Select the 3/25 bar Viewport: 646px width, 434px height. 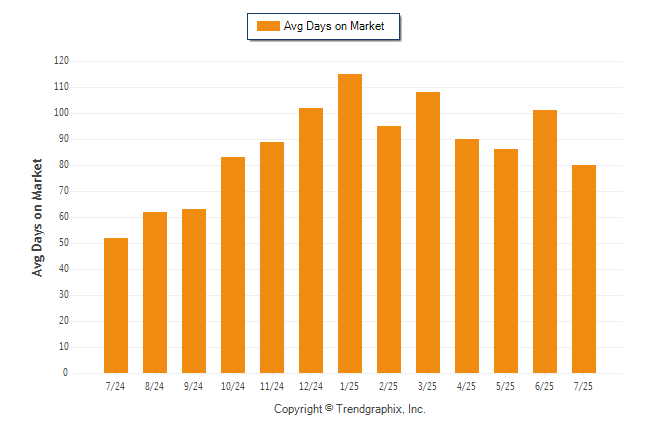coord(428,232)
